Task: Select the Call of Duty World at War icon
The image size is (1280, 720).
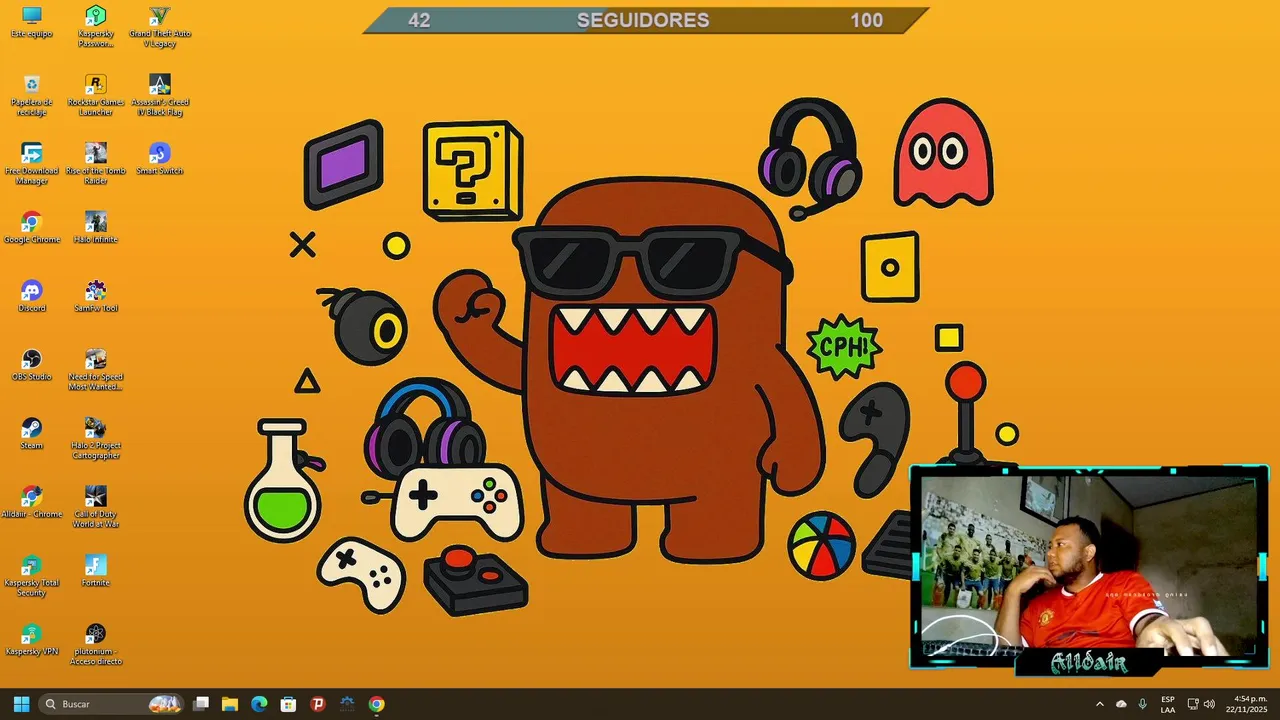Action: point(96,507)
